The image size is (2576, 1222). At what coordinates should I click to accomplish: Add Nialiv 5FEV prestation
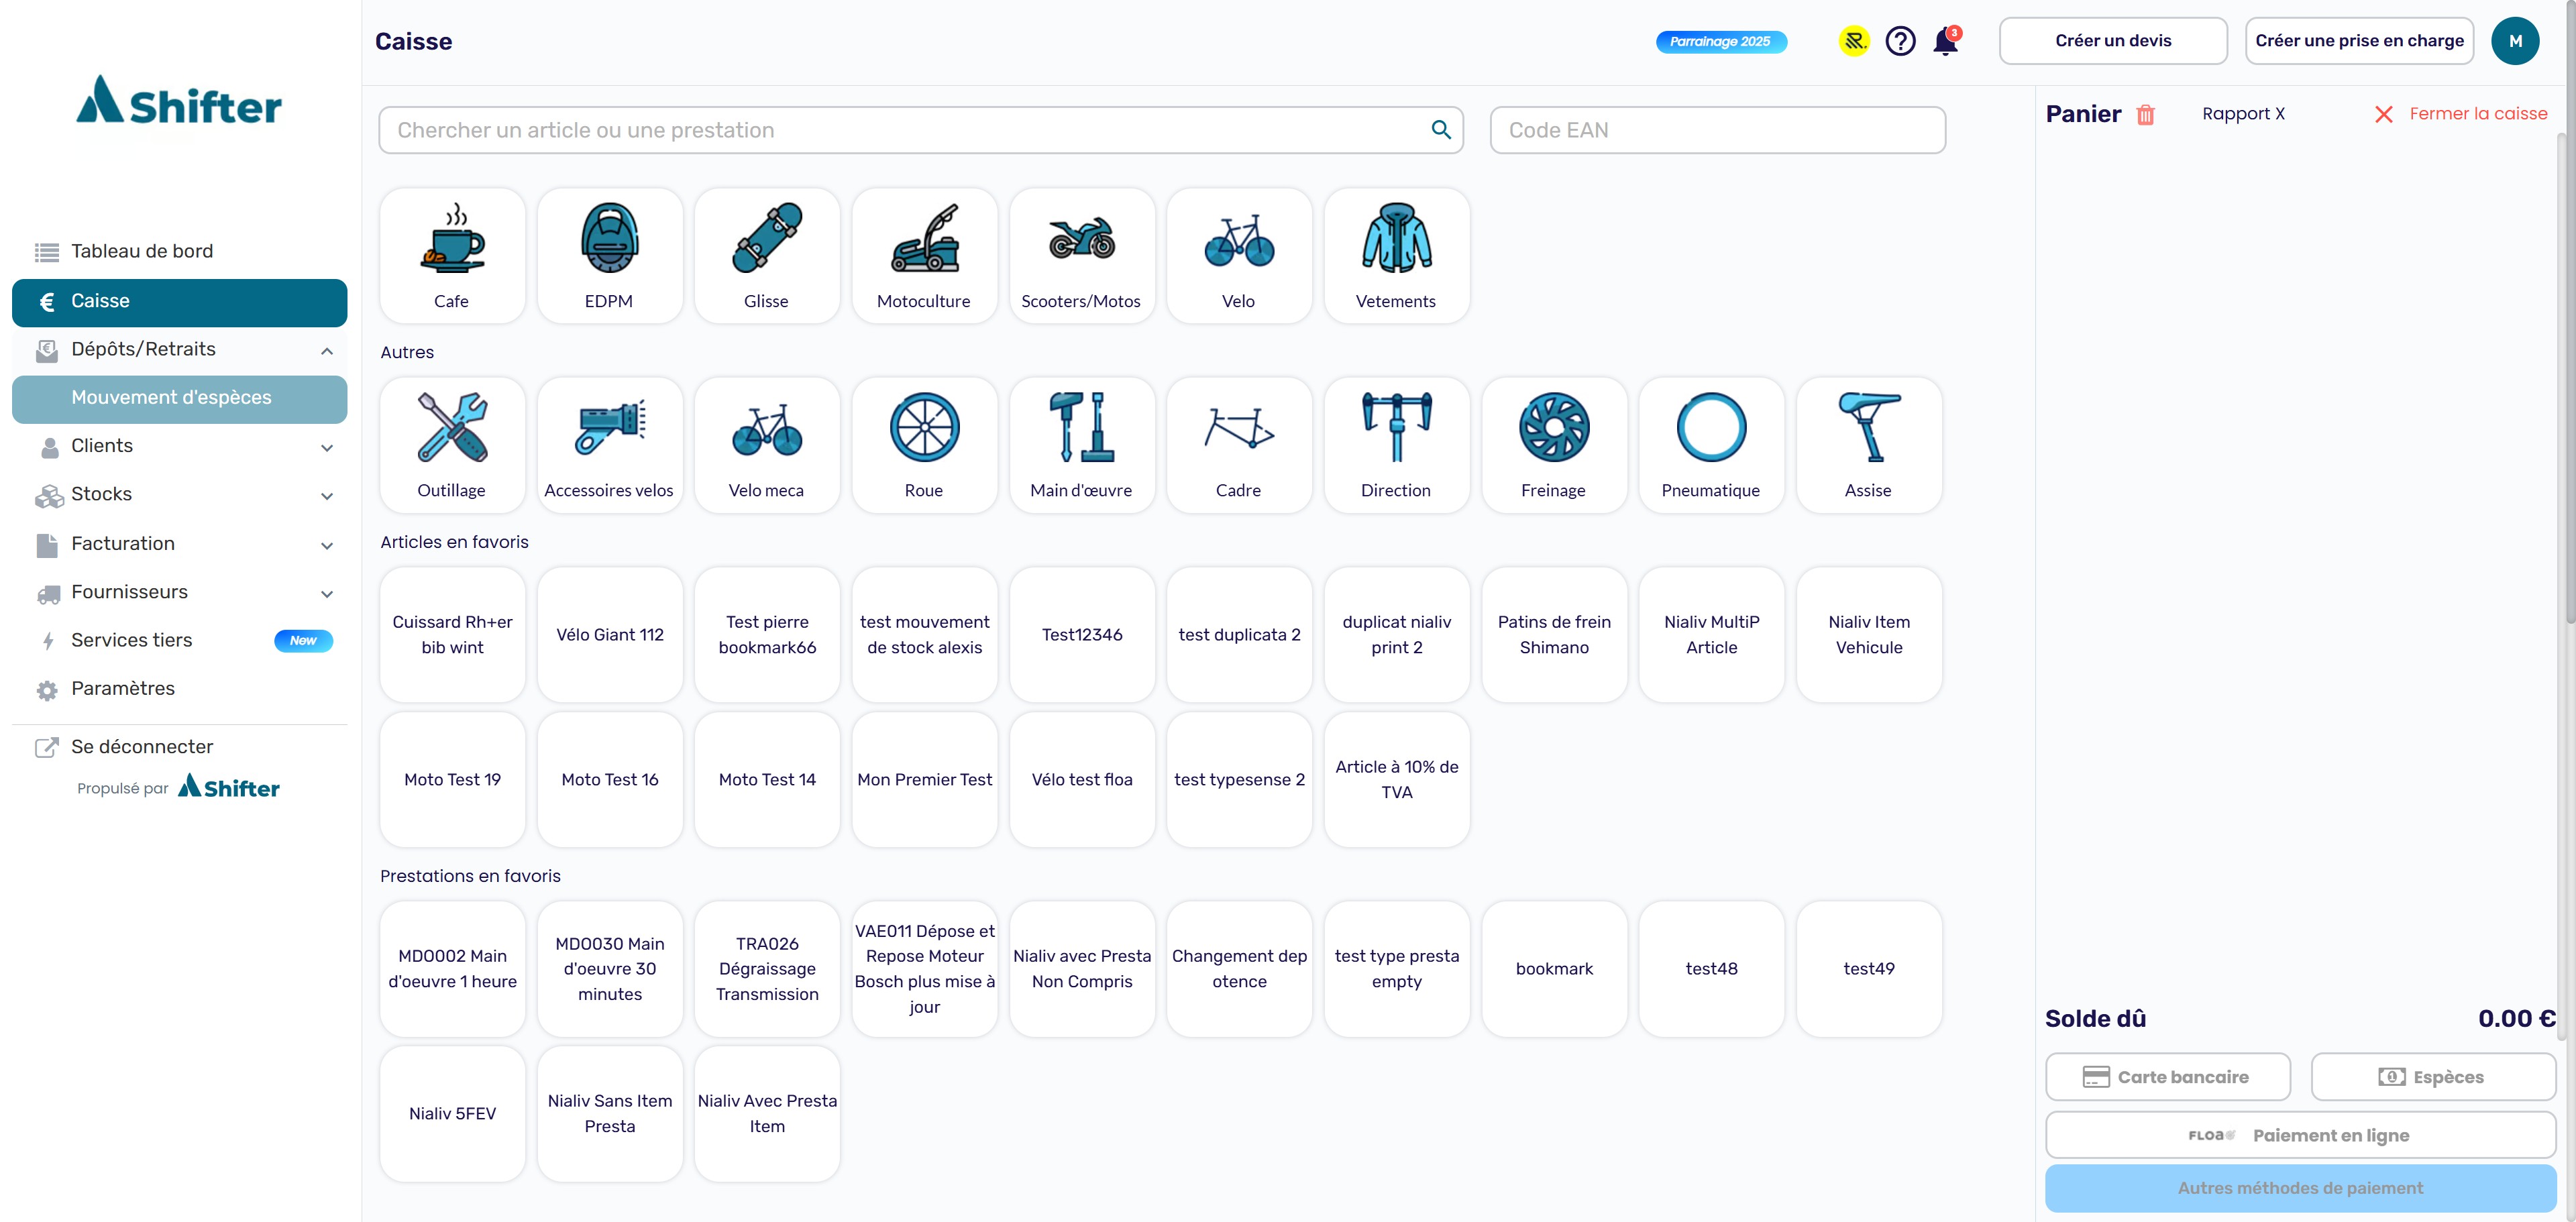point(452,1114)
